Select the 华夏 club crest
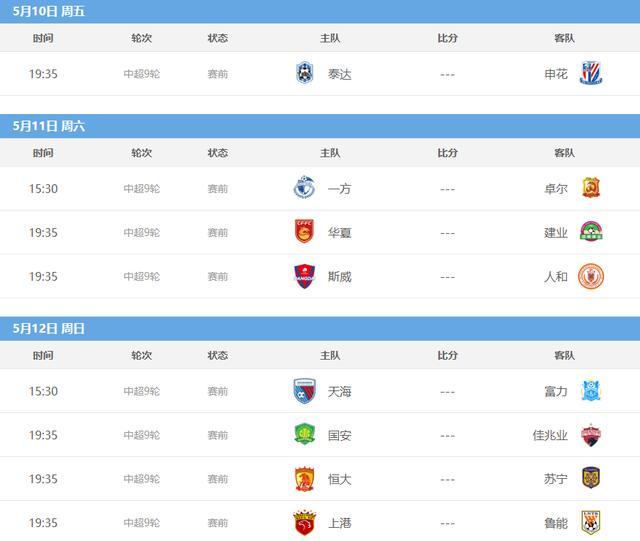640x541 pixels. [x=304, y=231]
